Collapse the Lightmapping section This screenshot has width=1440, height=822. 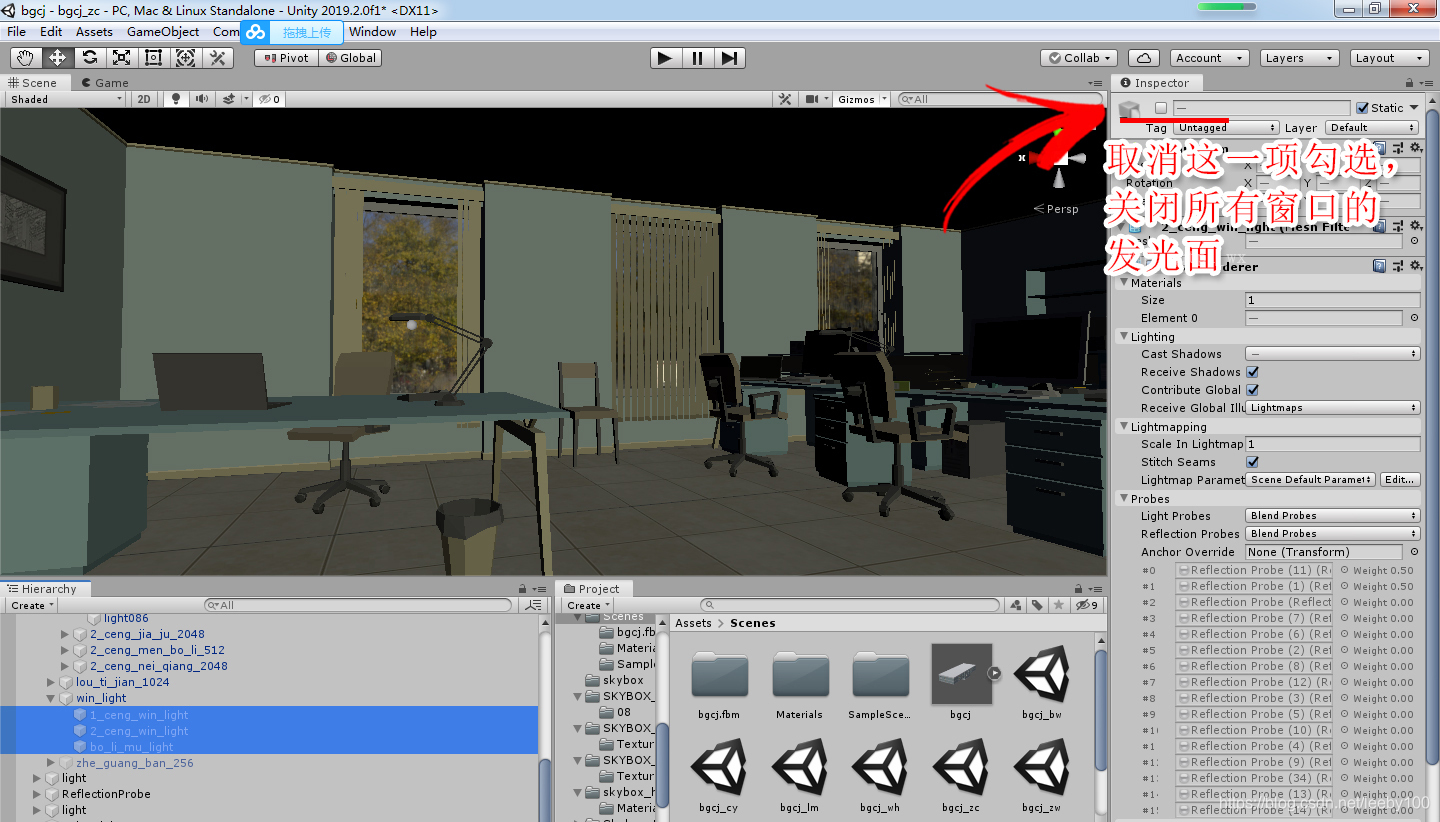click(x=1124, y=427)
